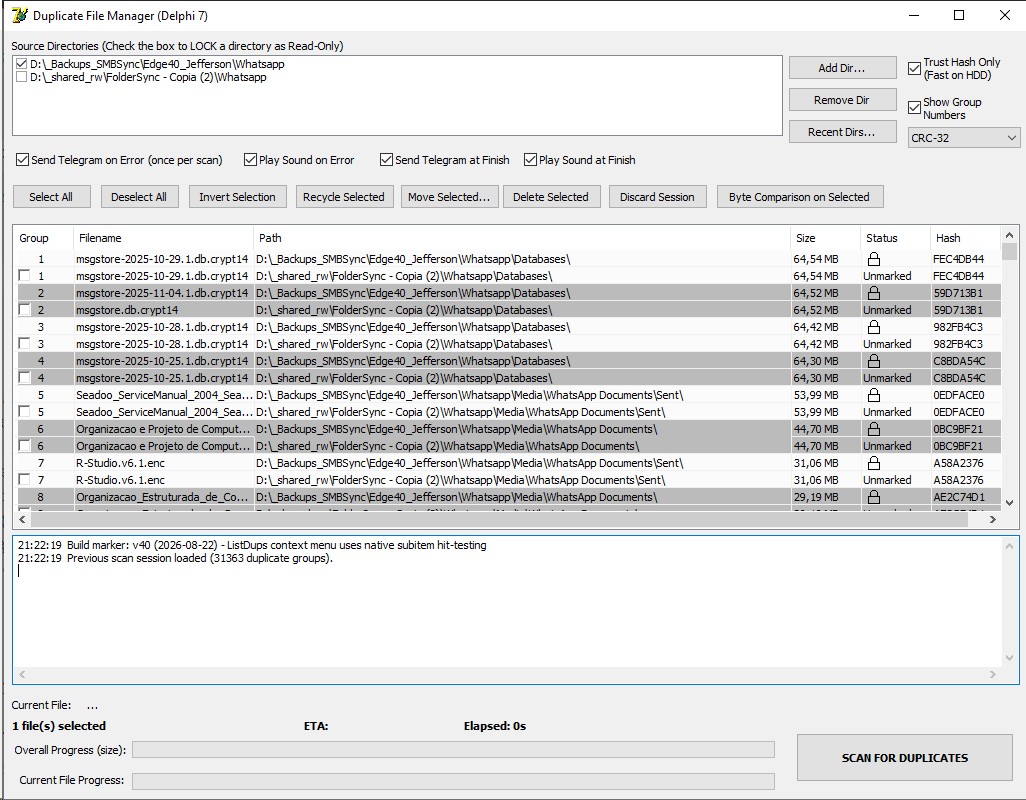
Task: Click Add Dir... button
Action: (x=842, y=68)
